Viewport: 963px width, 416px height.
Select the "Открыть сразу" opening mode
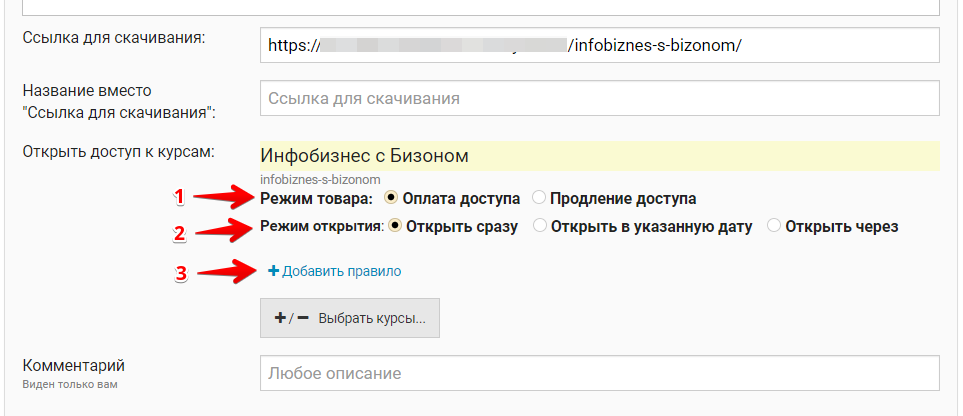coord(396,226)
